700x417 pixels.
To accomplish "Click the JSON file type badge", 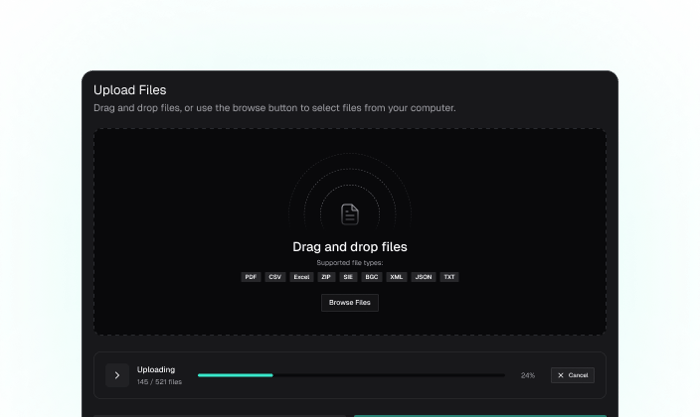I will click(x=423, y=277).
